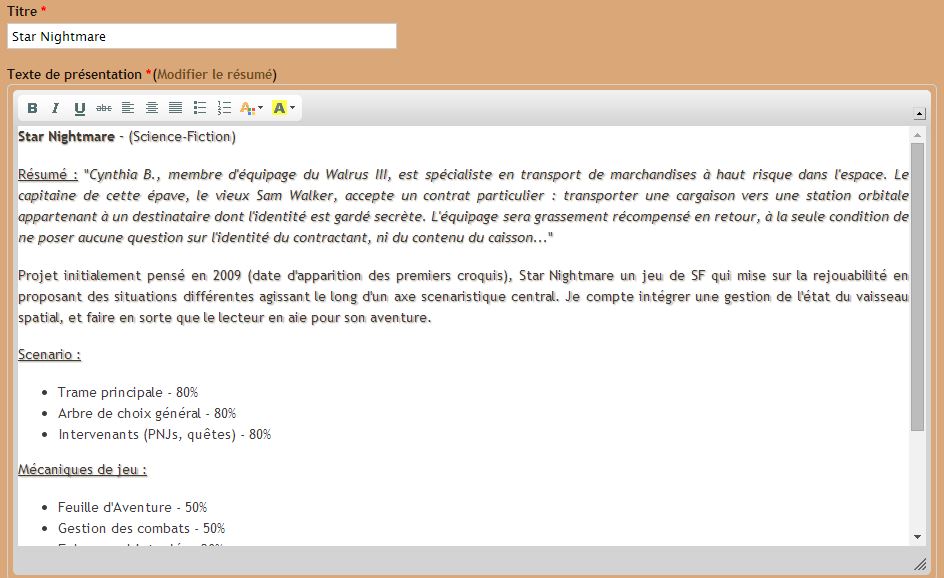Center-align the text
This screenshot has width=944, height=578.
click(x=152, y=108)
